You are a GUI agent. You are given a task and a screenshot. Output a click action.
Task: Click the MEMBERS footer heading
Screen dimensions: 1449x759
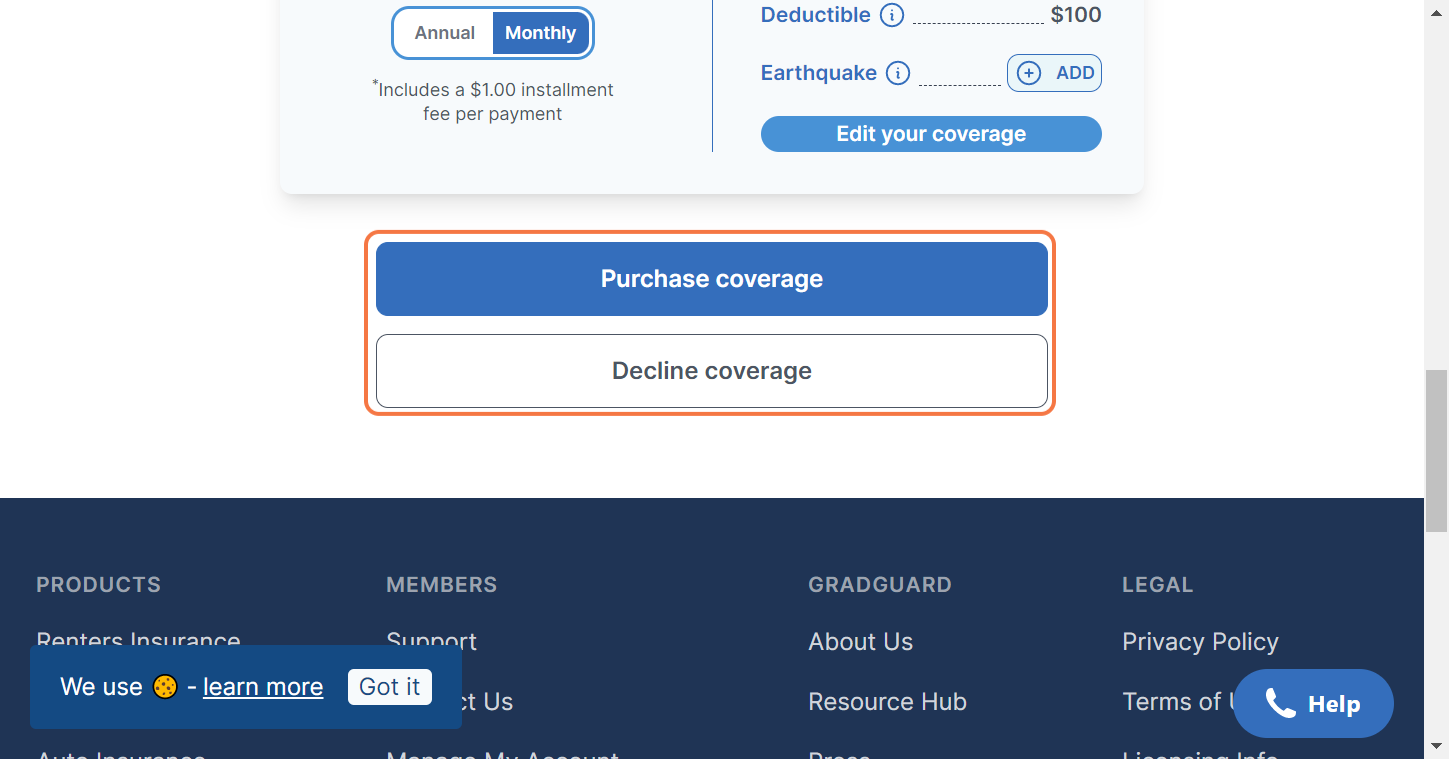(441, 585)
